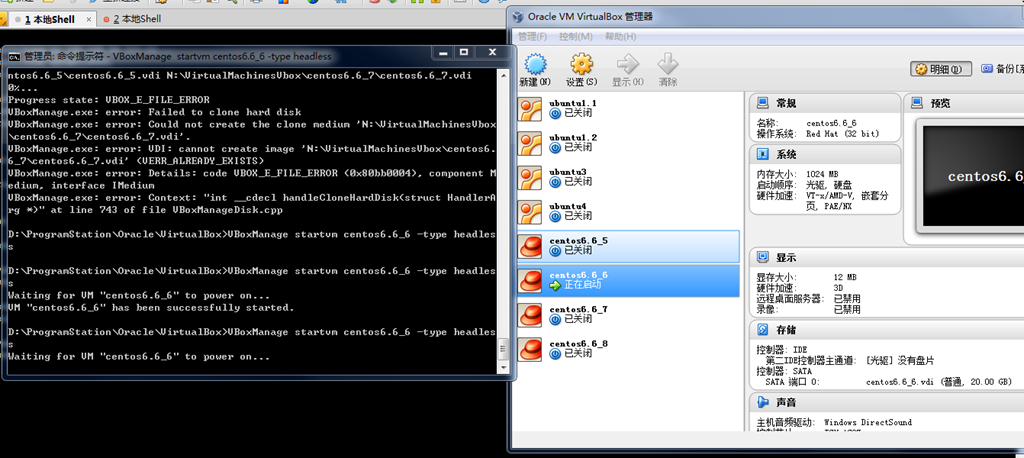Viewport: 1024px width, 458px height.
Task: Click the centos6.6 preview thumbnail
Action: (x=973, y=176)
